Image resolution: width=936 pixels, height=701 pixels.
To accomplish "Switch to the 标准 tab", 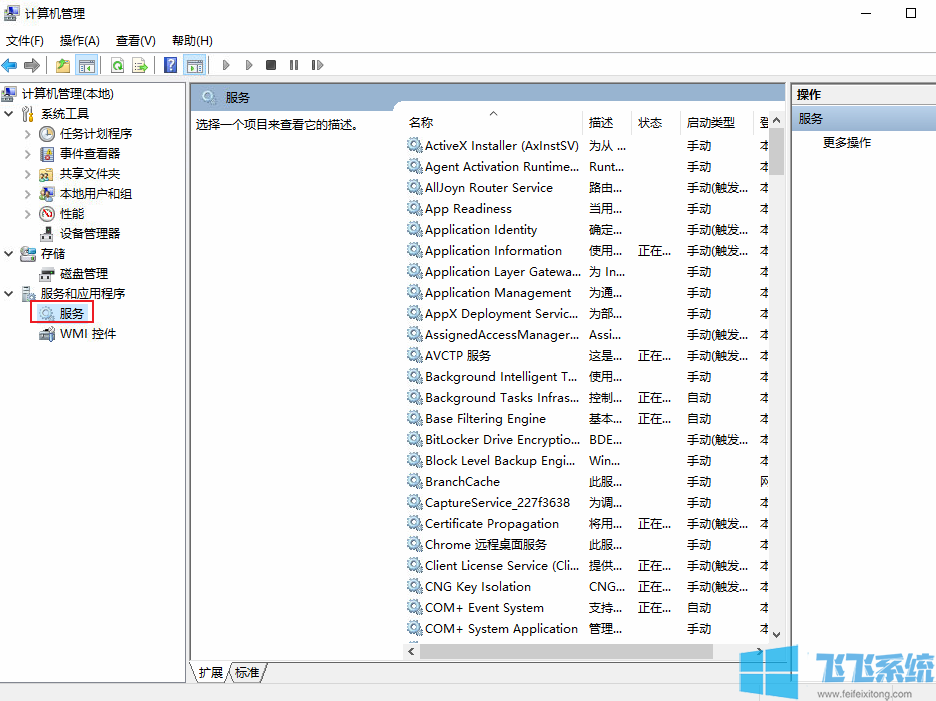I will coord(247,673).
